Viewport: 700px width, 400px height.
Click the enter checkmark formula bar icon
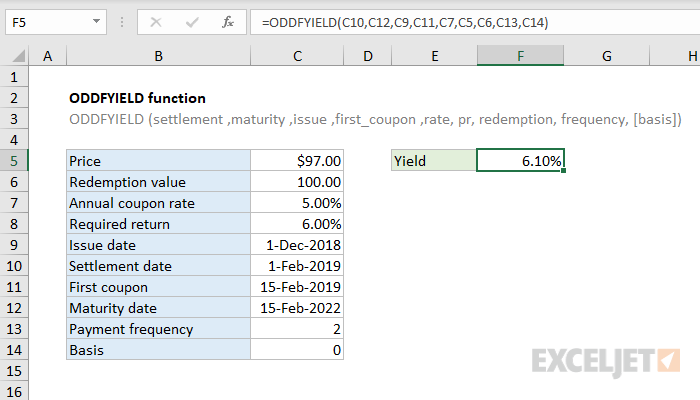coord(192,22)
